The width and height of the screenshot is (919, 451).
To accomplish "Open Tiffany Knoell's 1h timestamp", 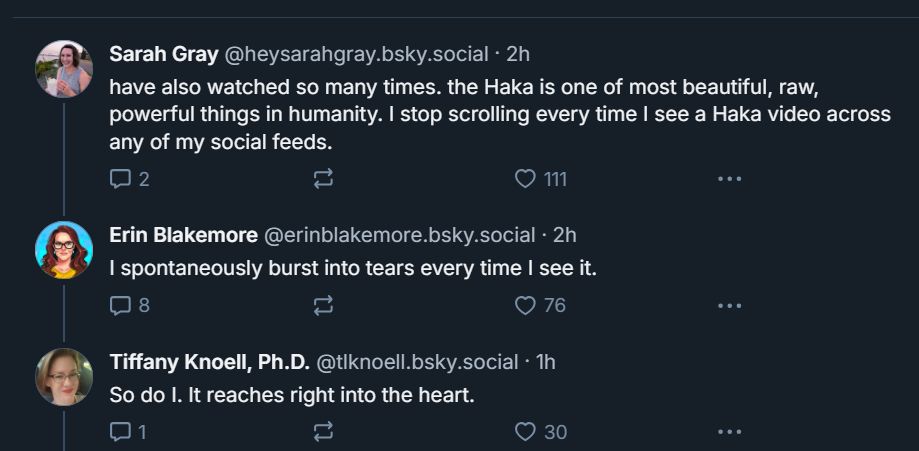I will pyautogui.click(x=546, y=362).
